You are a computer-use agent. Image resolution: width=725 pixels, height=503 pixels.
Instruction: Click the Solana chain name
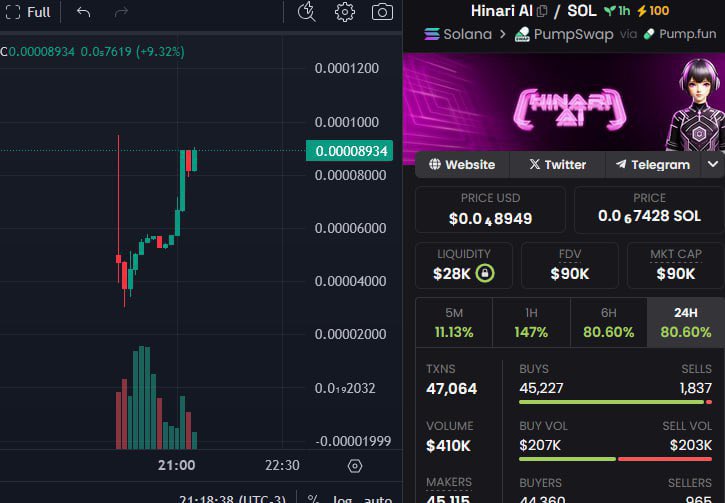467,34
